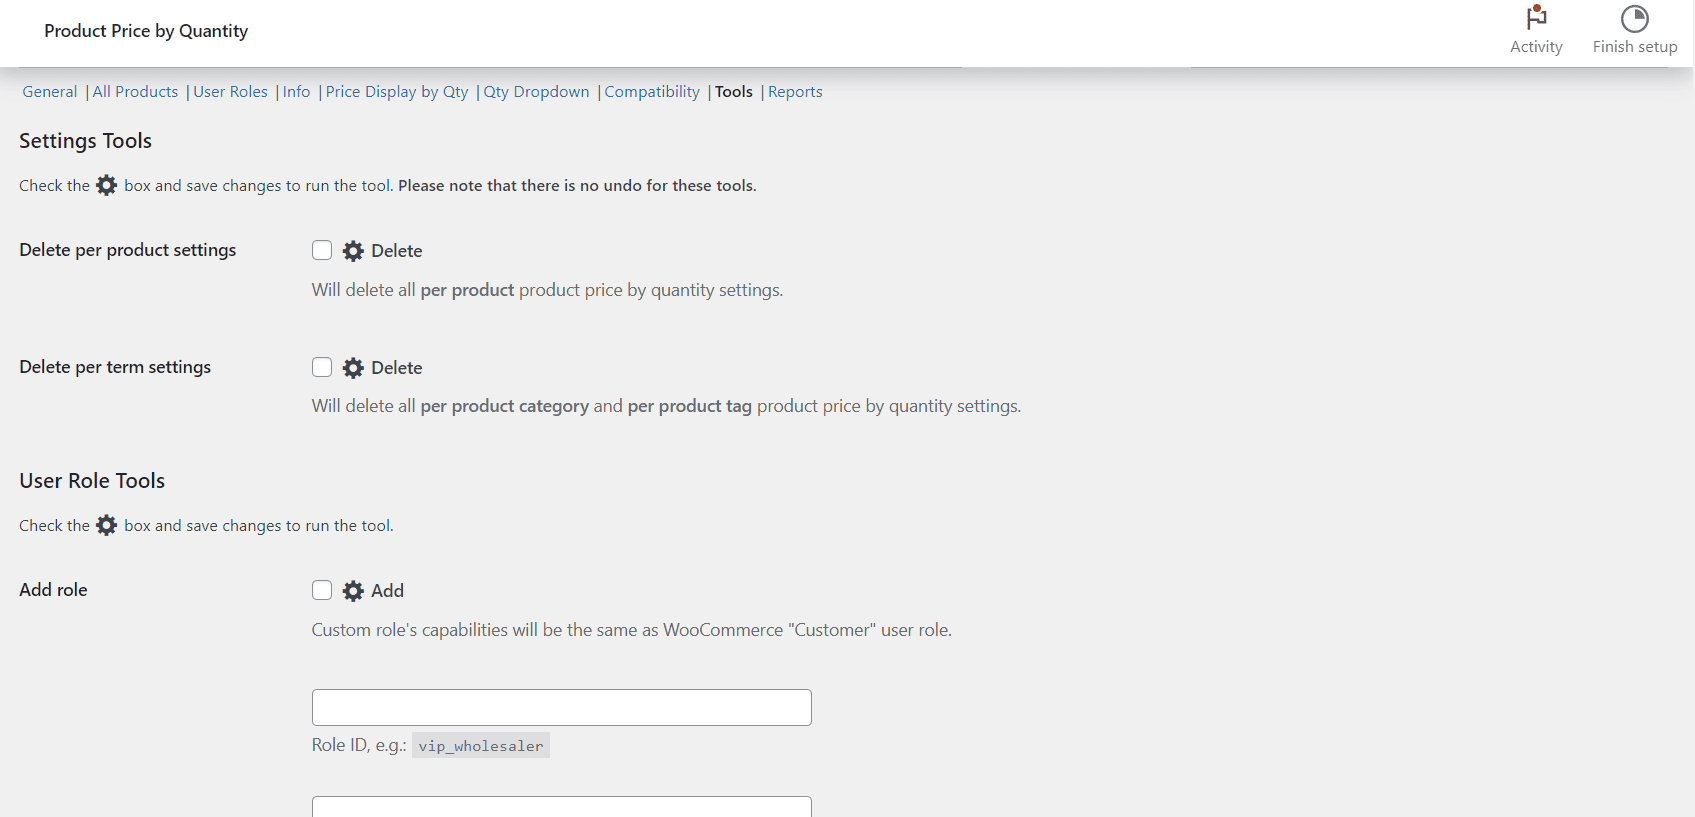
Task: Switch to User Roles section
Action: [230, 92]
